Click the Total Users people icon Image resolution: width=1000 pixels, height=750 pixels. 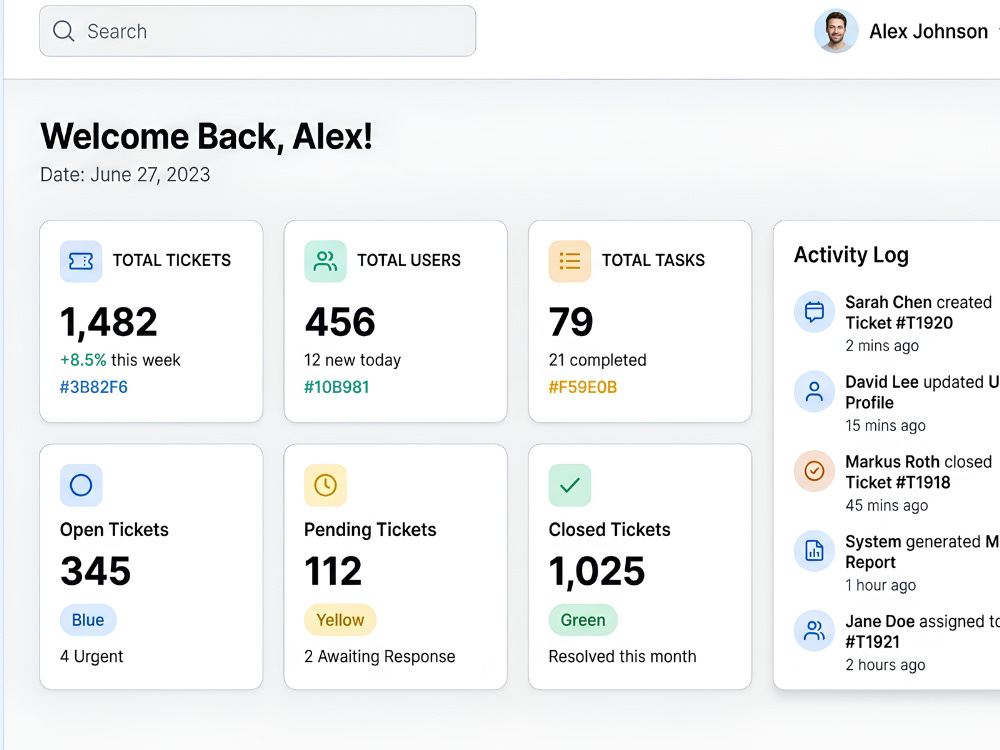click(x=325, y=261)
